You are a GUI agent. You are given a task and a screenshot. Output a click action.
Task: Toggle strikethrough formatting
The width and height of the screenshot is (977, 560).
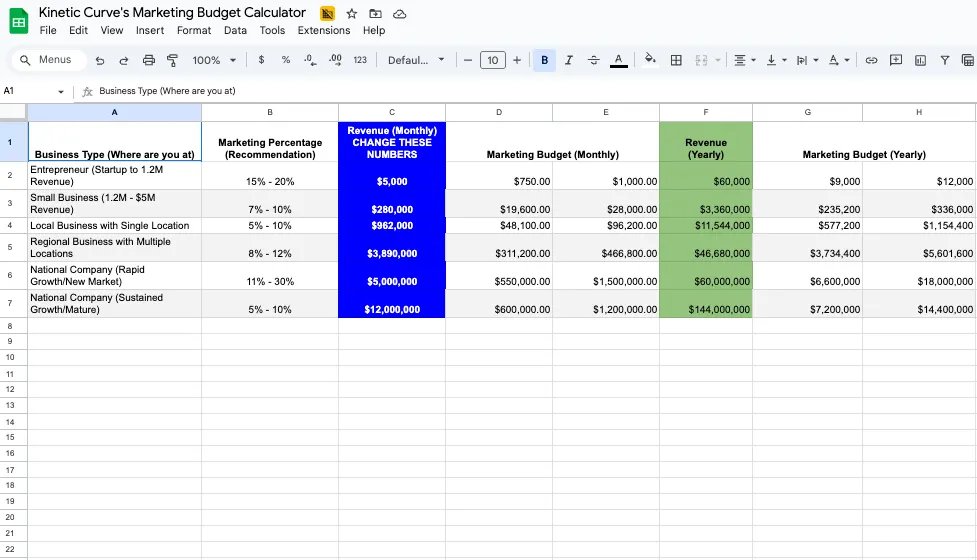click(x=594, y=60)
